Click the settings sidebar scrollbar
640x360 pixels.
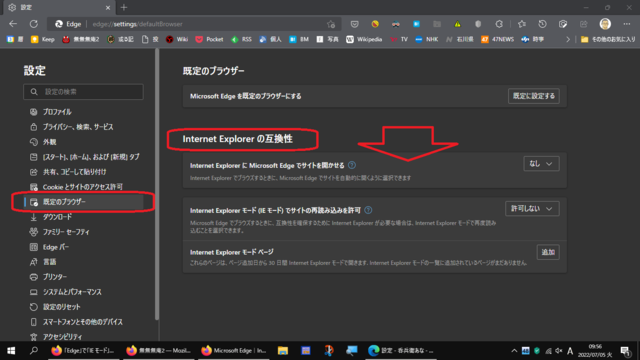point(157,184)
